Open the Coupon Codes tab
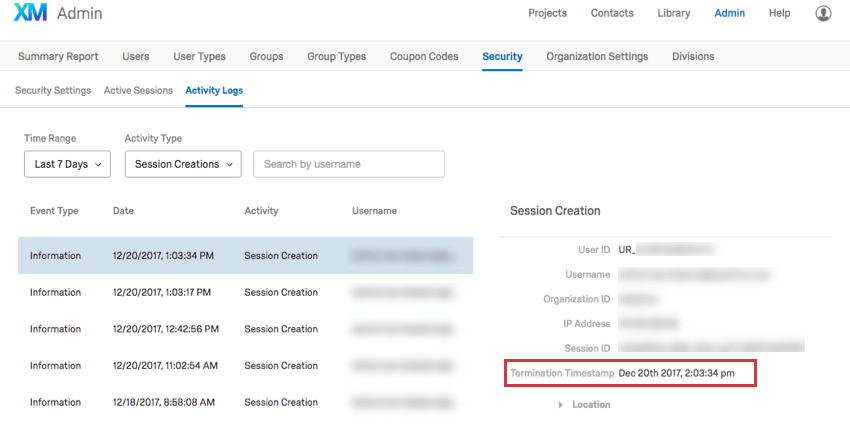This screenshot has width=850, height=425. 424,56
